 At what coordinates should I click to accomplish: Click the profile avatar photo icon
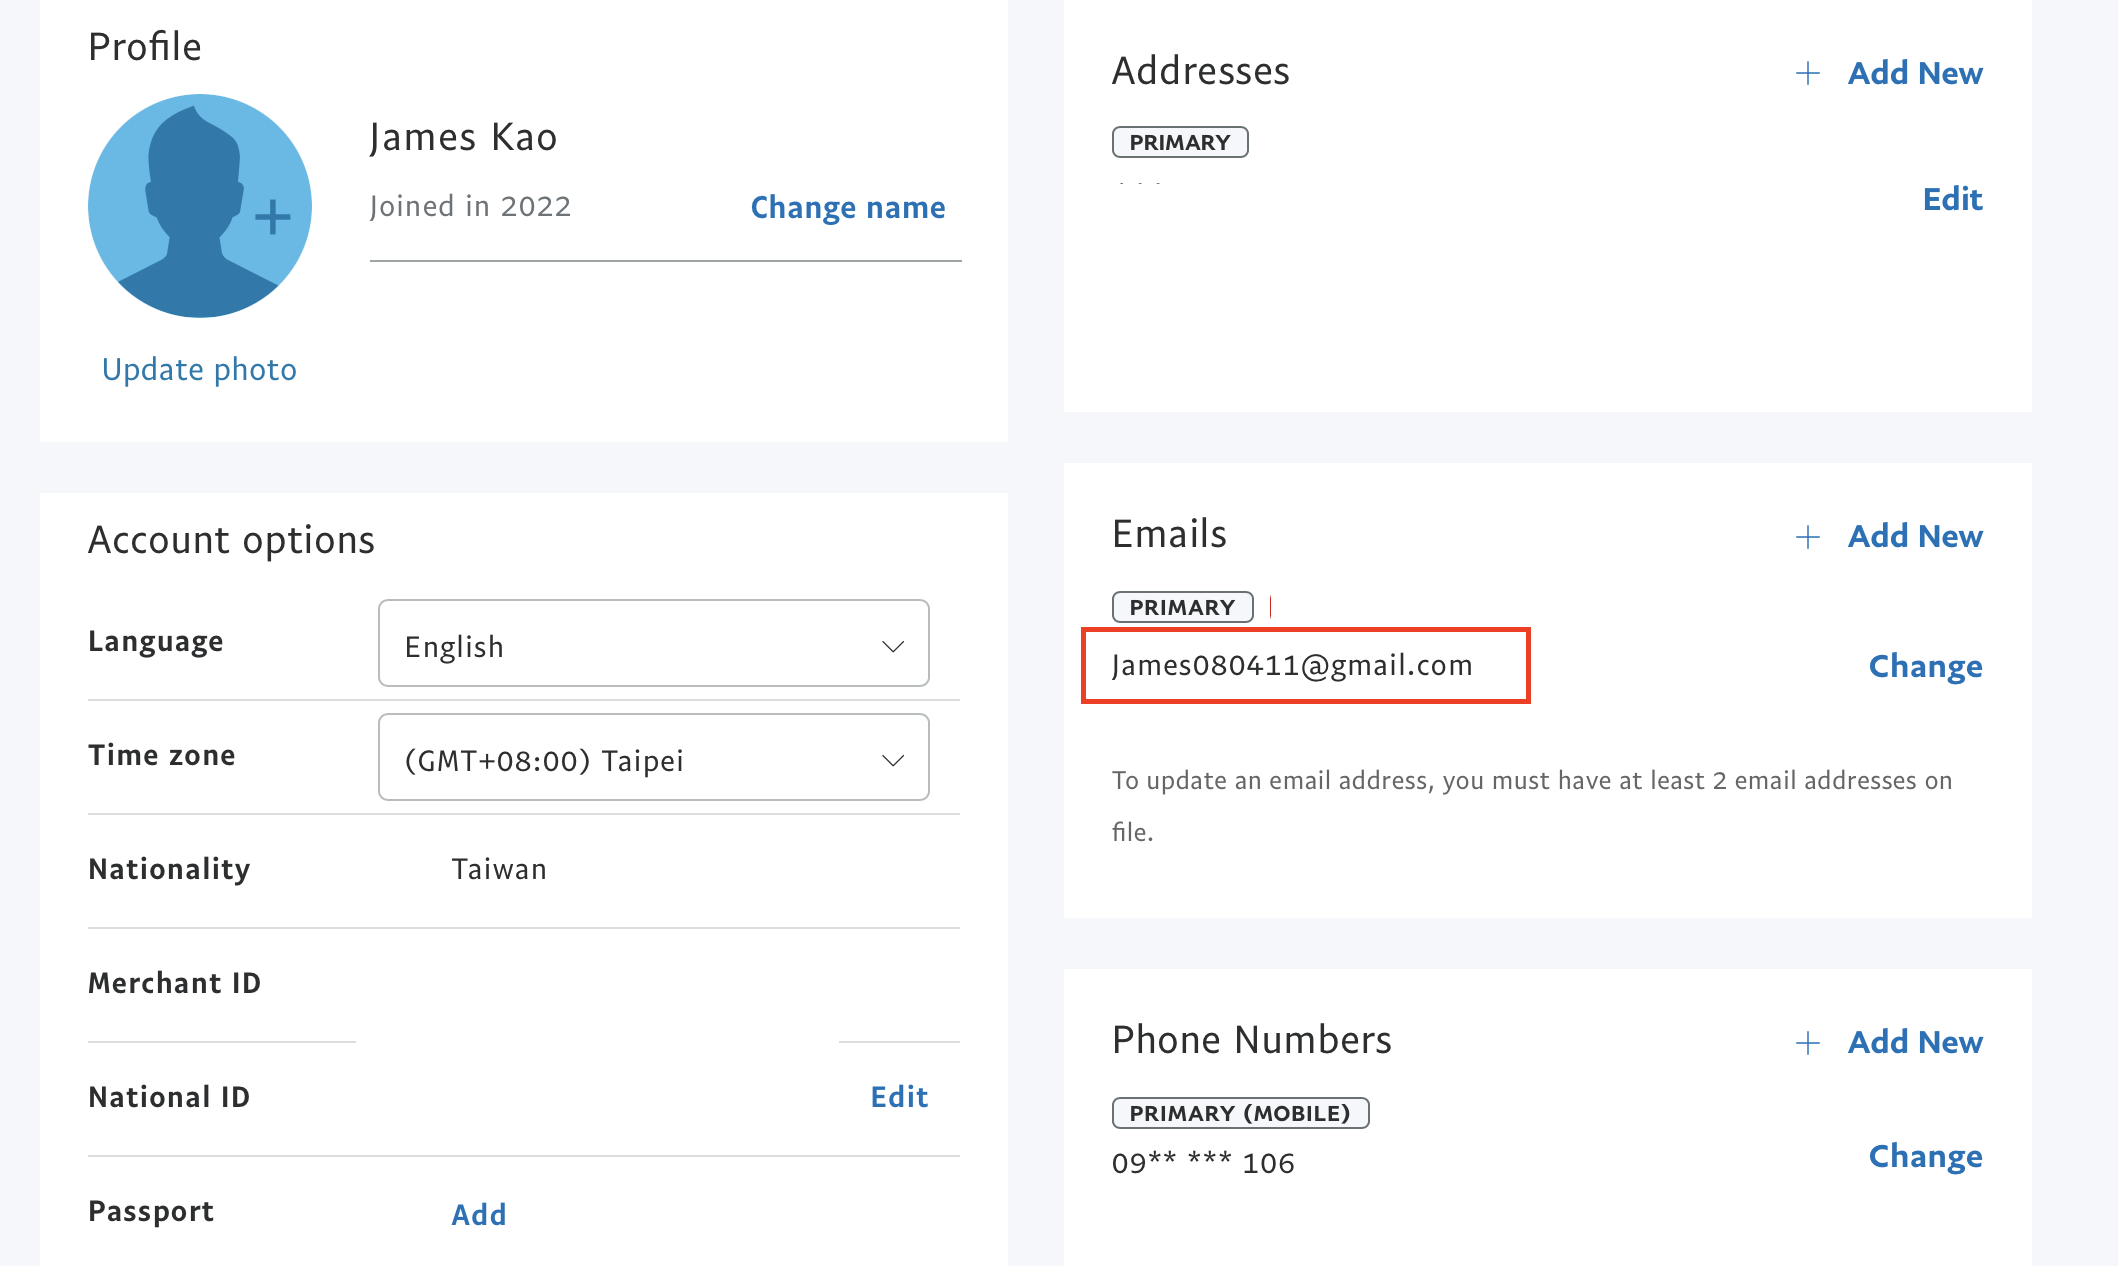200,206
